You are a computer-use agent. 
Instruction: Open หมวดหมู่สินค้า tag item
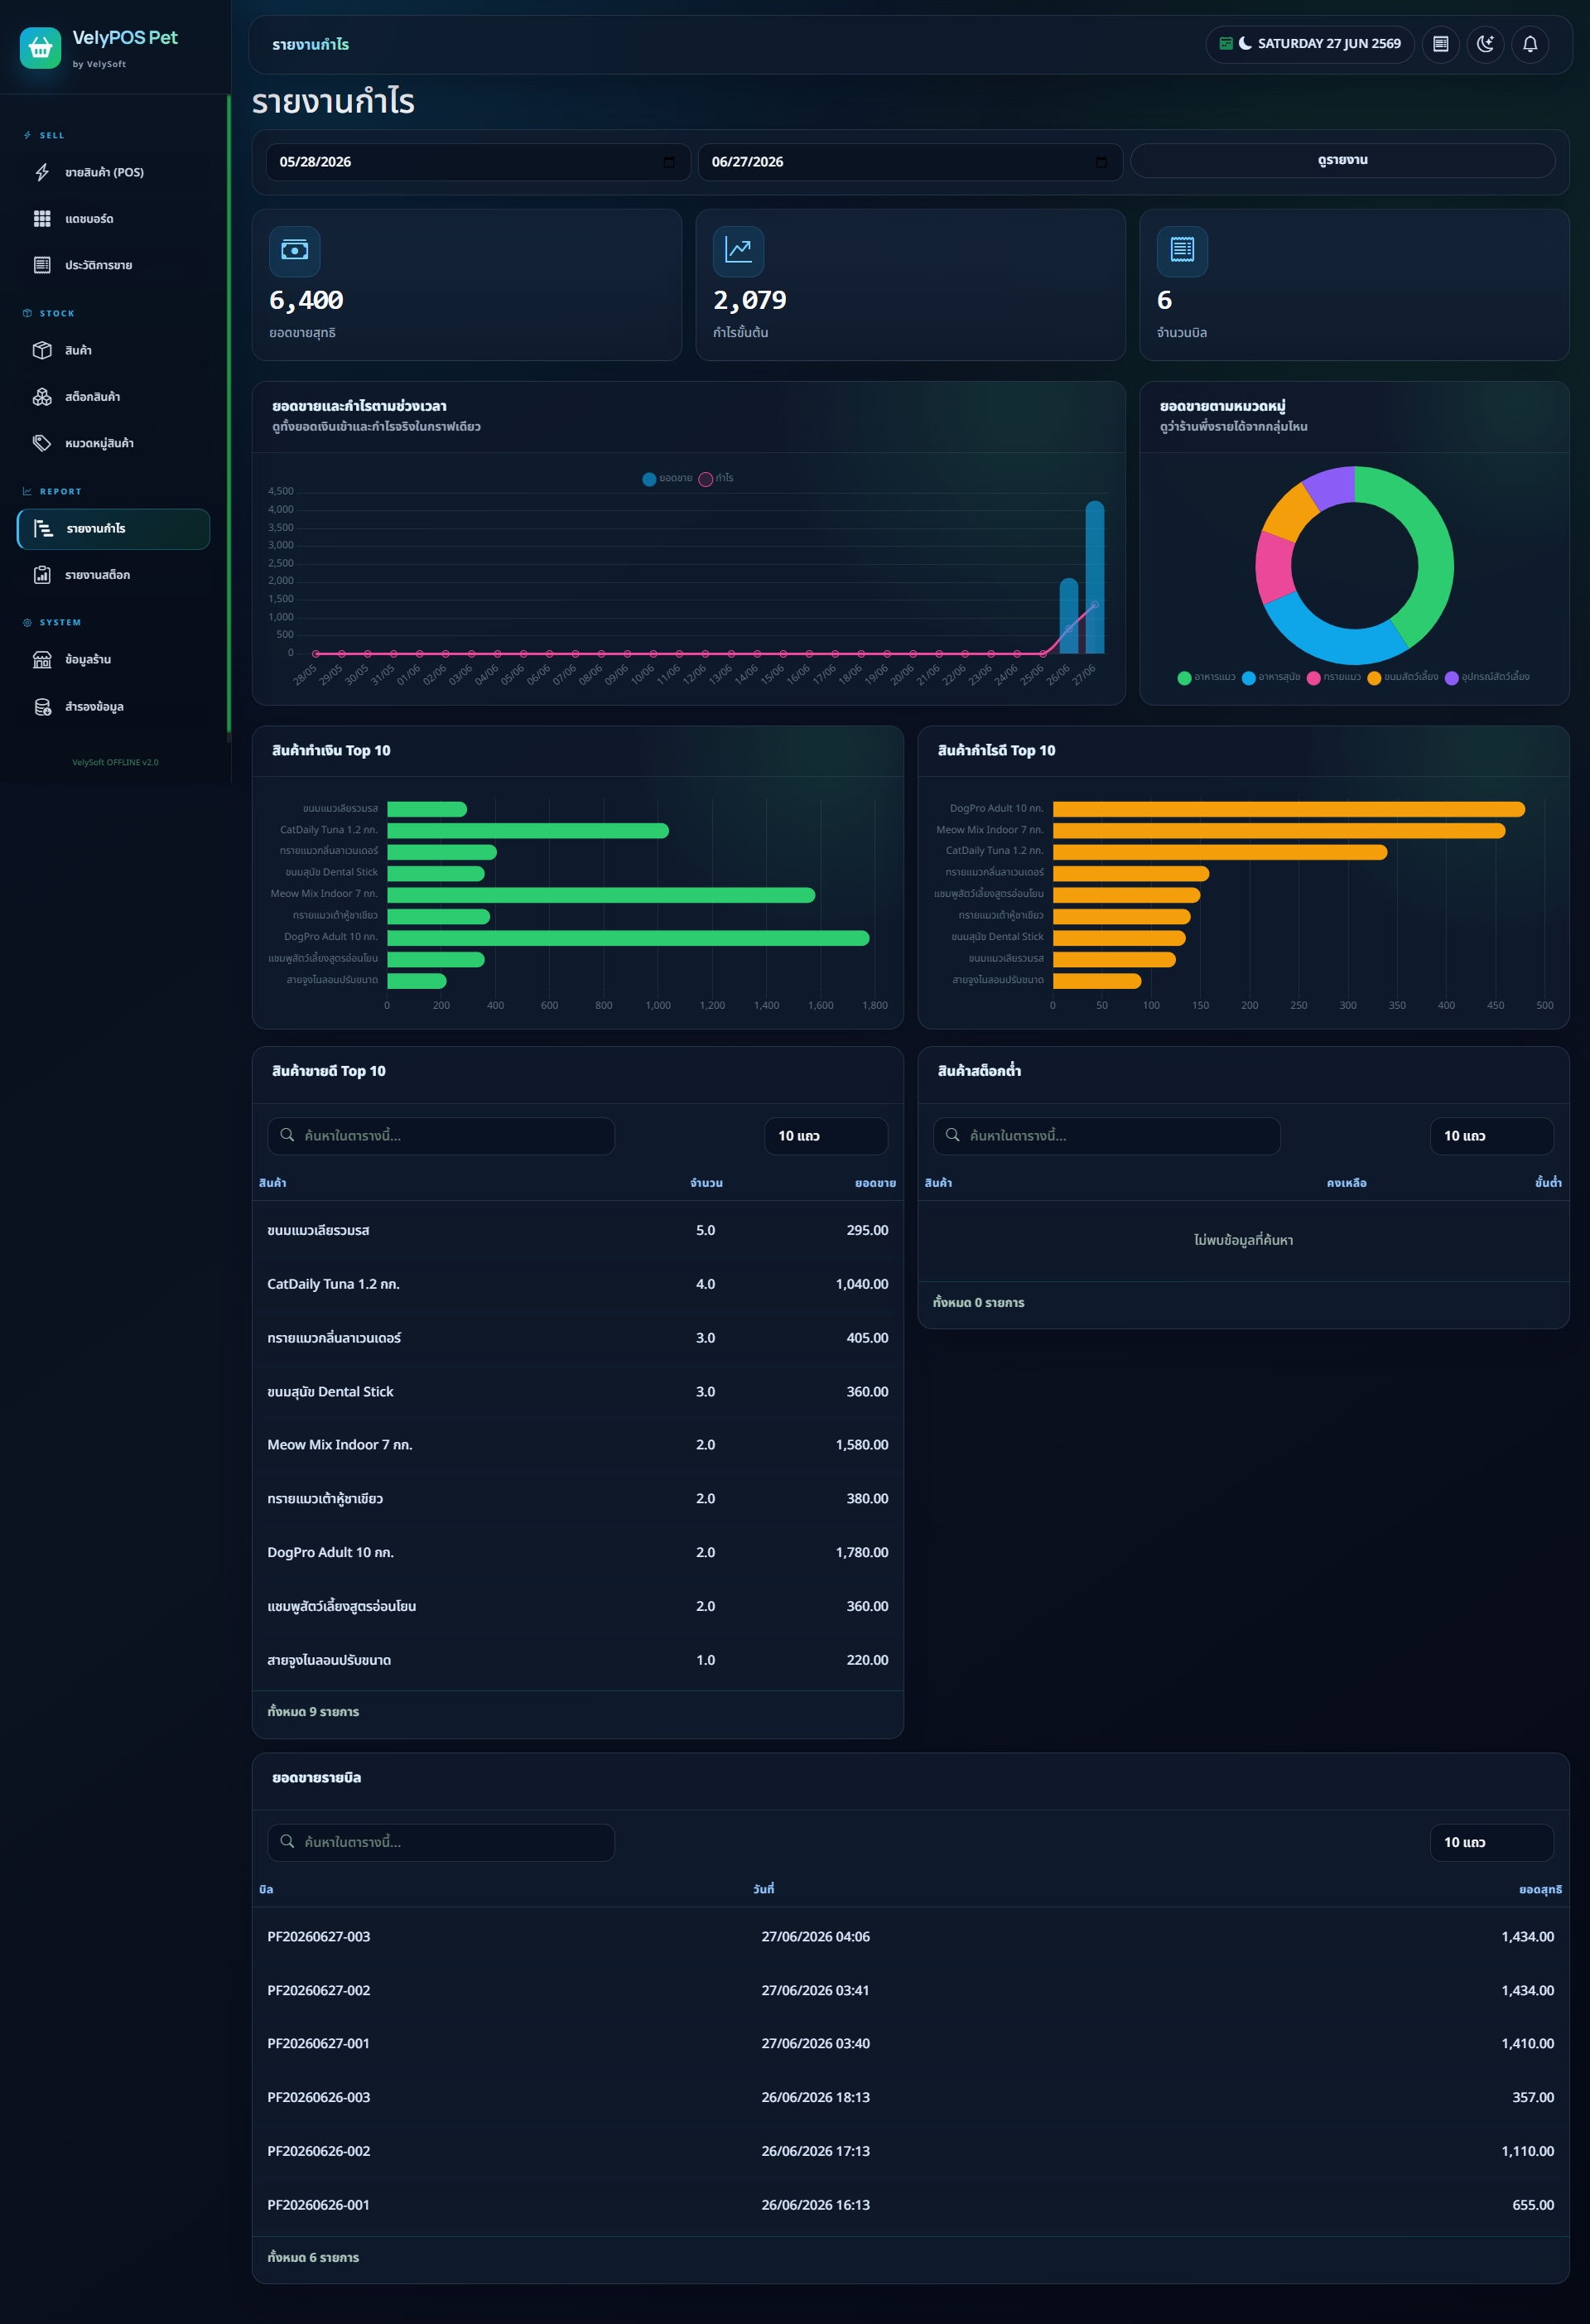tap(113, 443)
